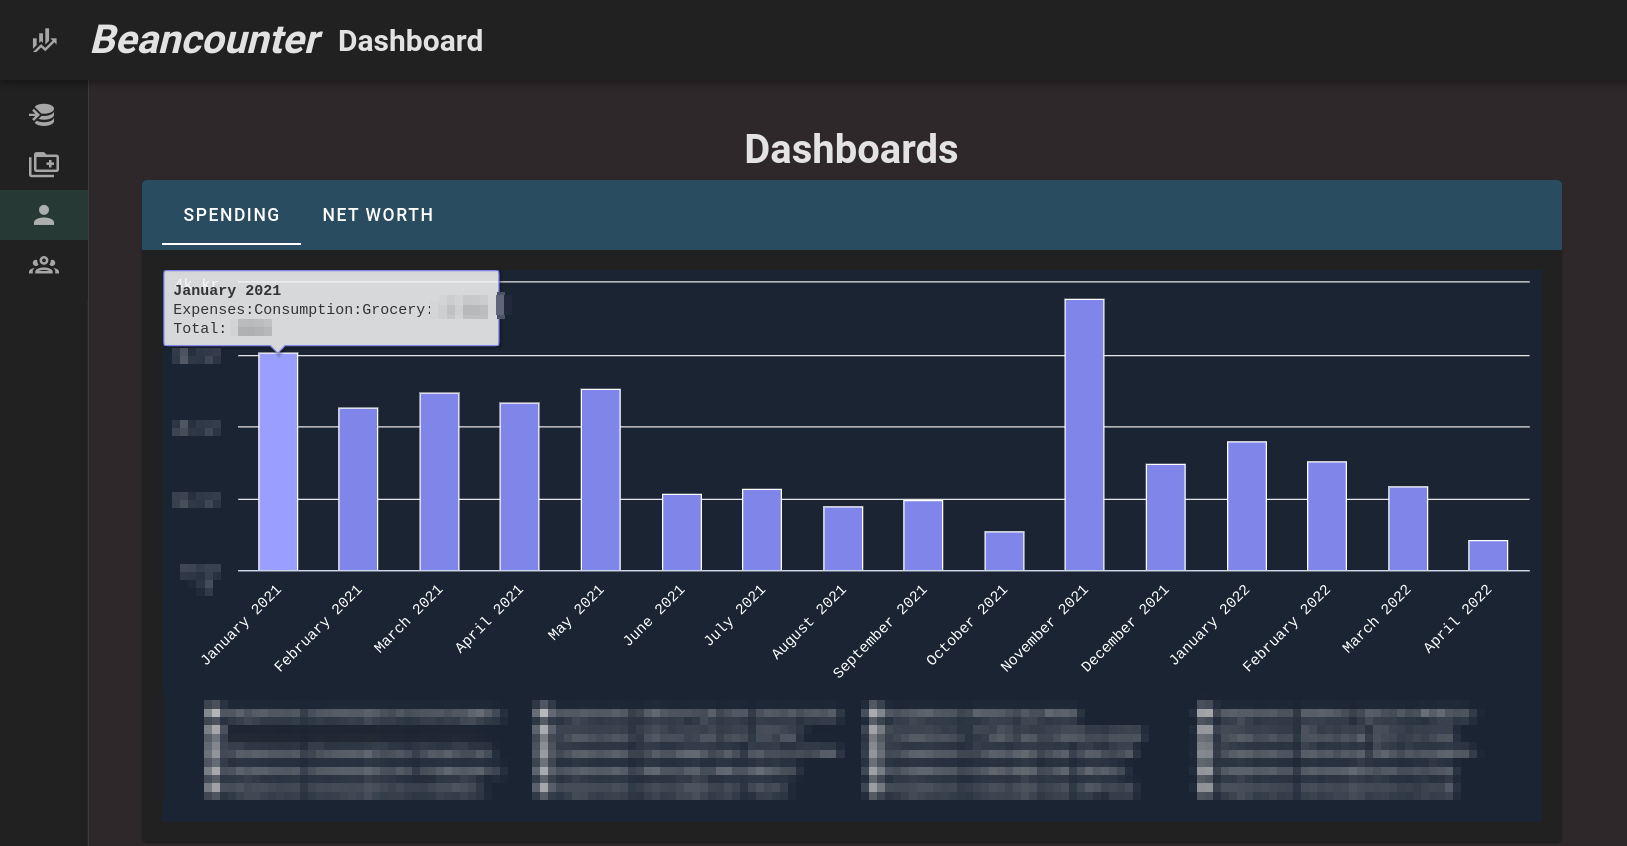Click 'Expenses:Consumption:Grocery' in the tooltip

point(300,309)
